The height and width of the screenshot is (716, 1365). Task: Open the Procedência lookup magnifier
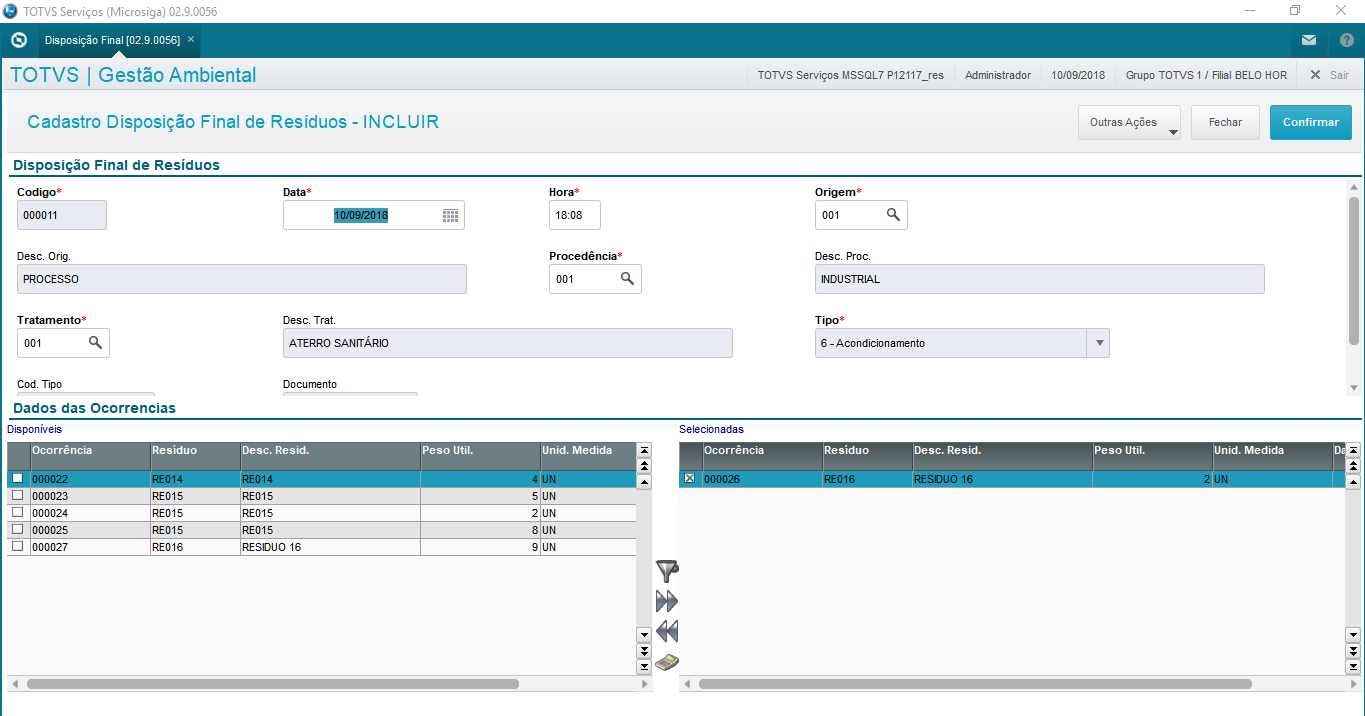coord(627,279)
